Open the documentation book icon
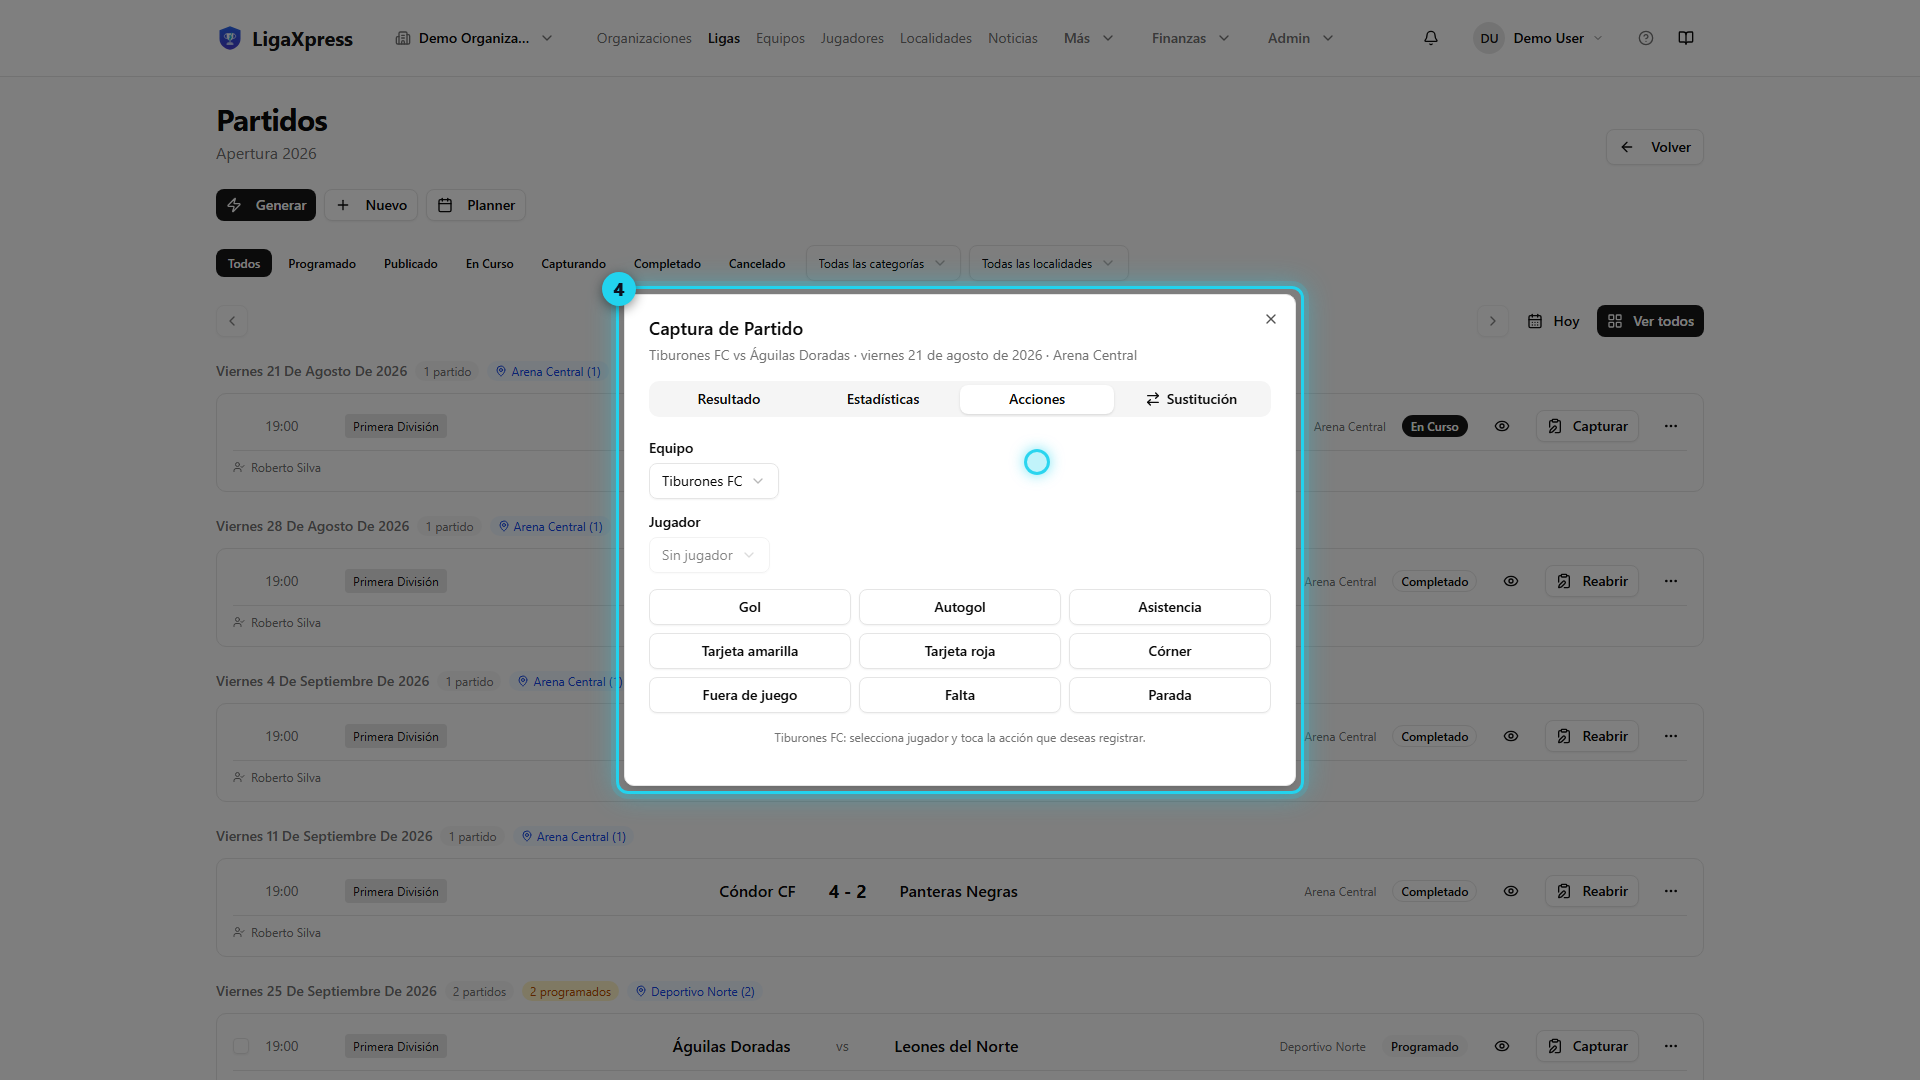 pos(1686,38)
